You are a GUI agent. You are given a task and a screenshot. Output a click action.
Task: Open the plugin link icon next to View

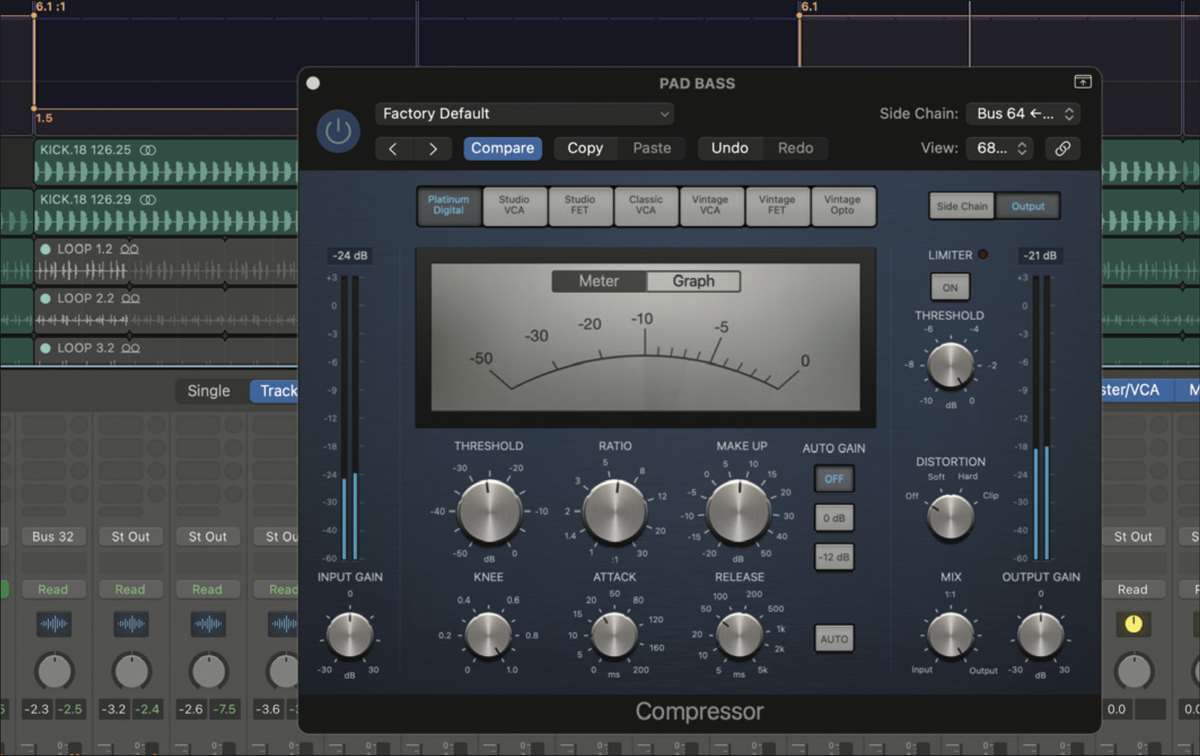click(x=1062, y=148)
